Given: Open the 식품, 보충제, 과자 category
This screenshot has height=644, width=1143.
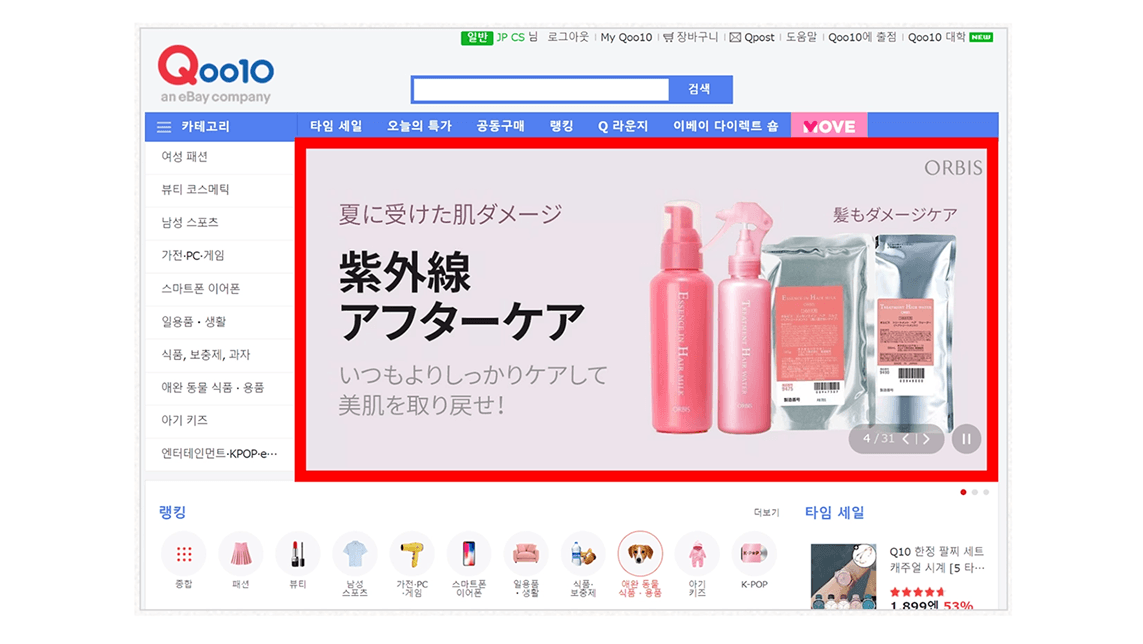Looking at the screenshot, I should 219,354.
